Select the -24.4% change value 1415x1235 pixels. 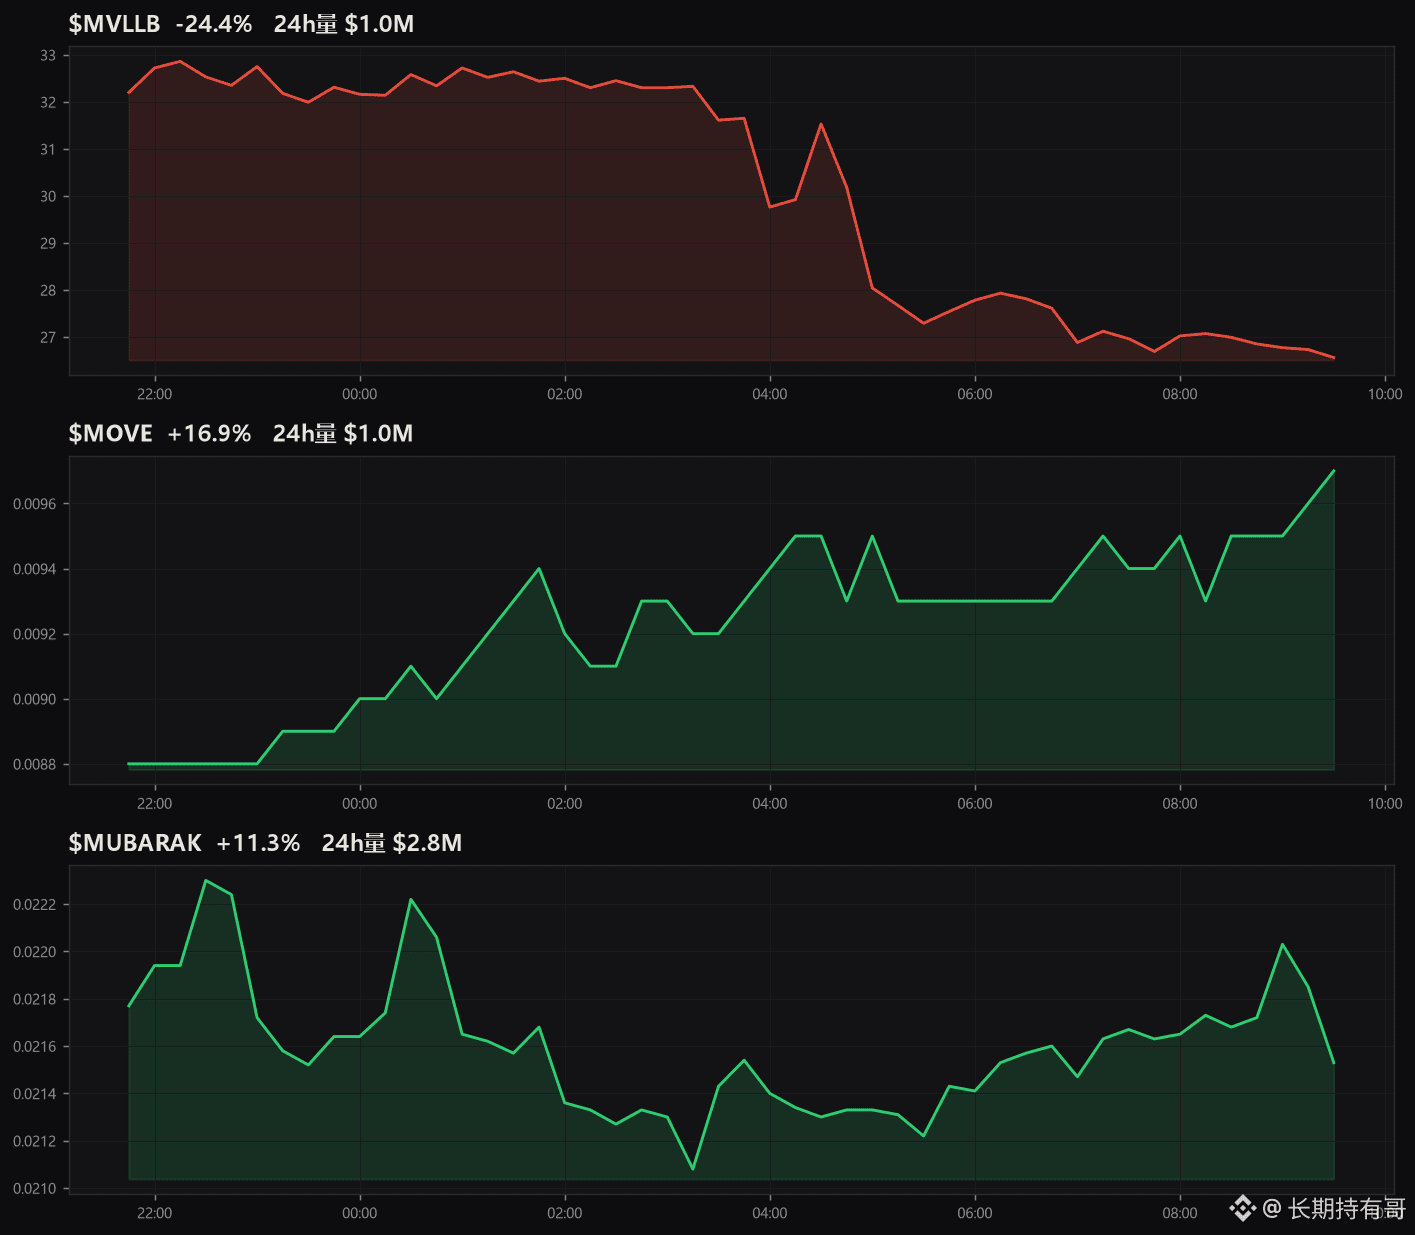214,24
